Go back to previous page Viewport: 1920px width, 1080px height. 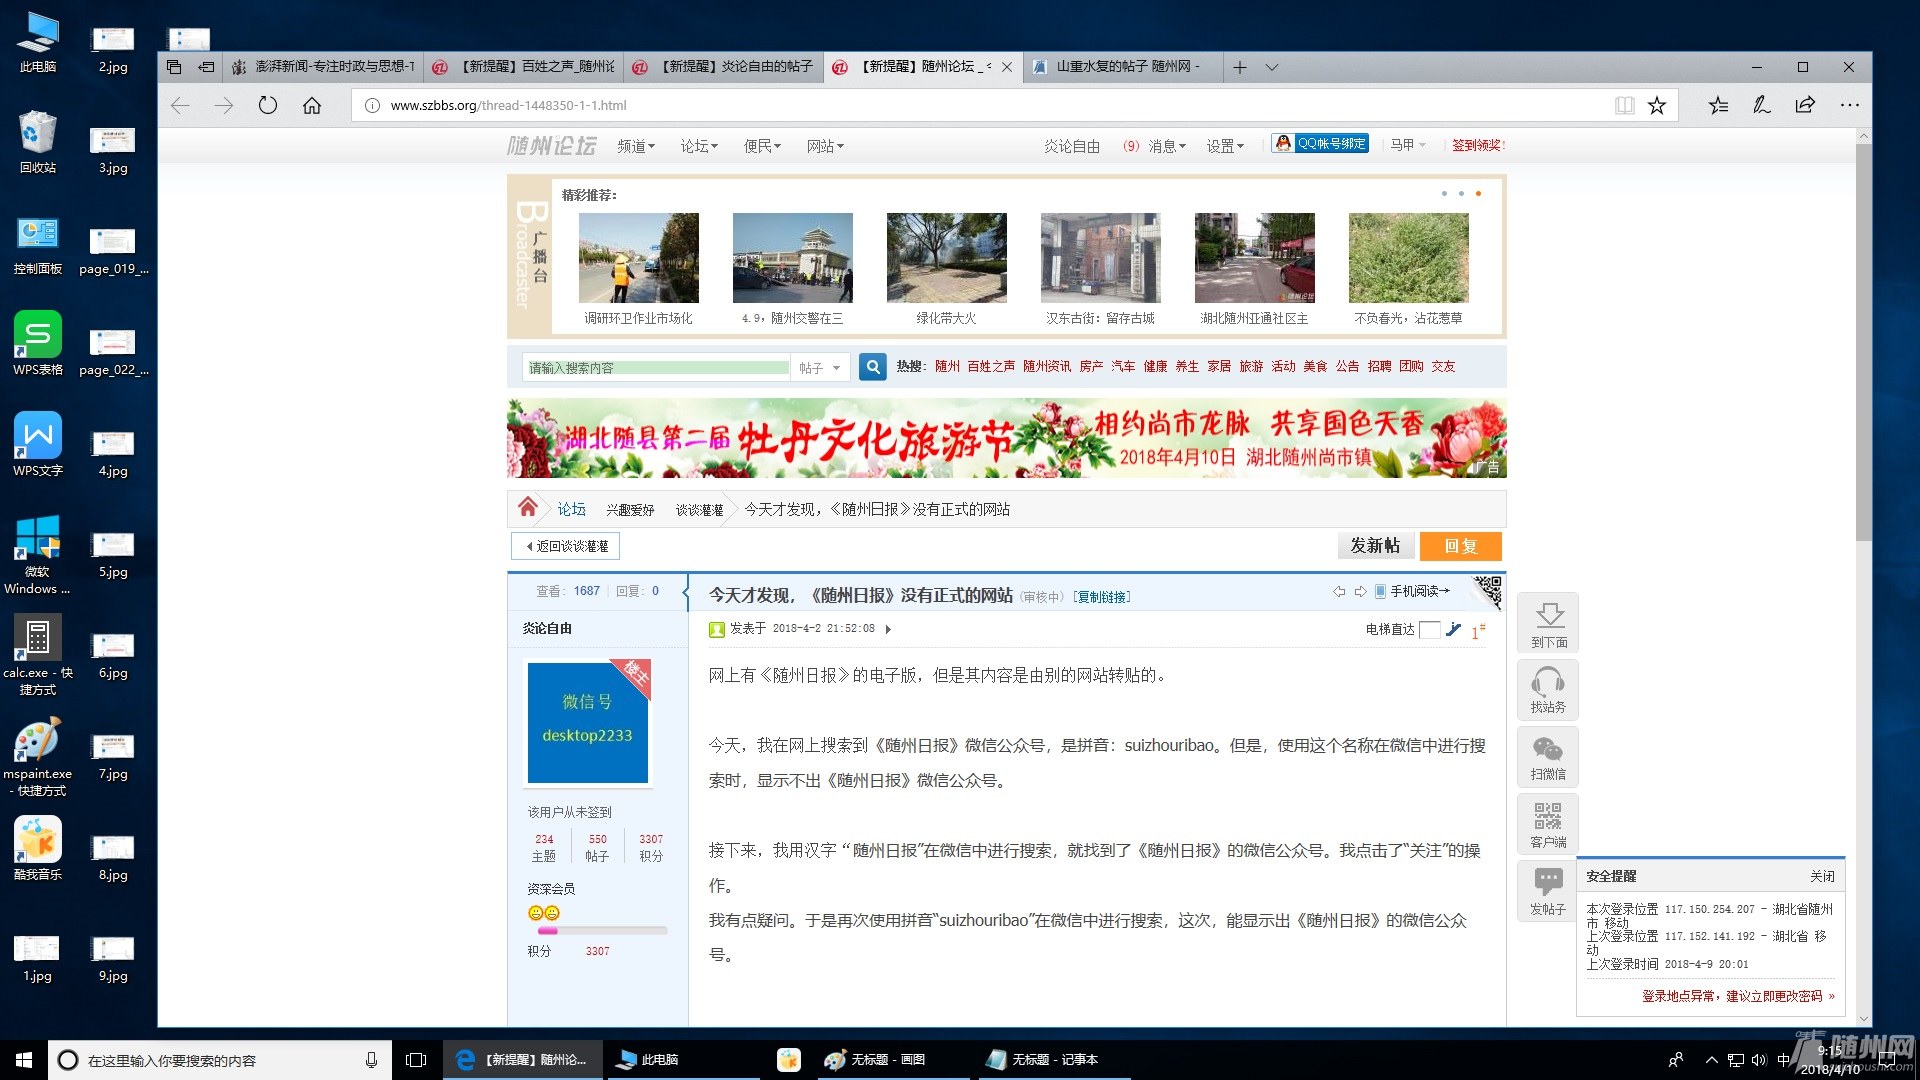coord(180,105)
